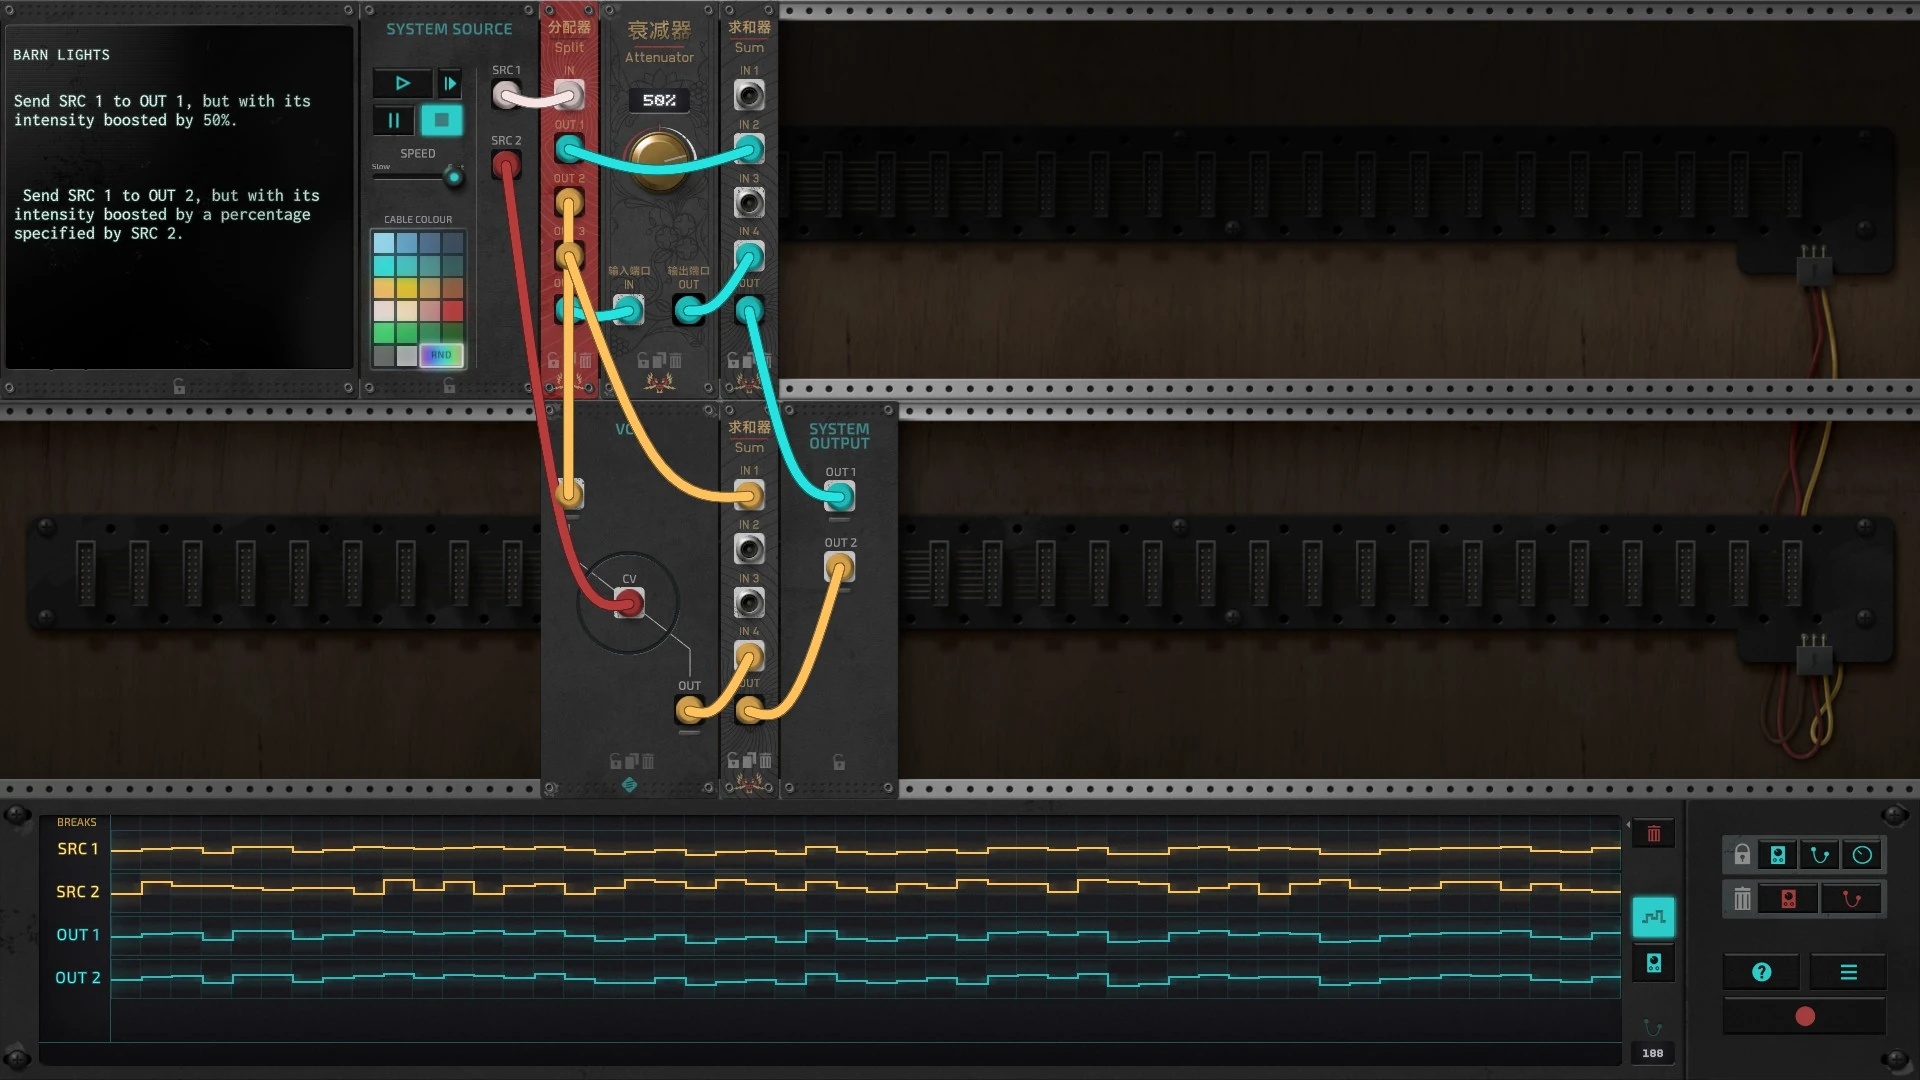
Task: Open help with the question mark
Action: point(1761,972)
